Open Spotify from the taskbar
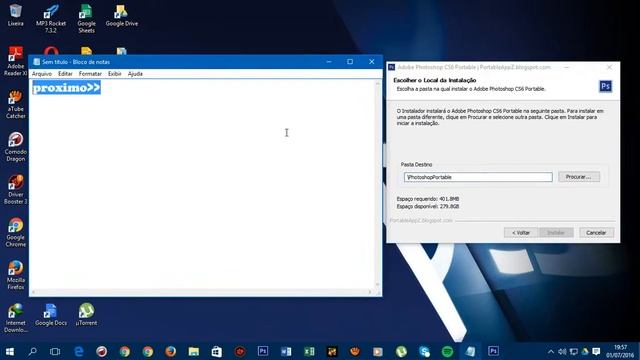The height and width of the screenshot is (360, 640). tap(447, 351)
